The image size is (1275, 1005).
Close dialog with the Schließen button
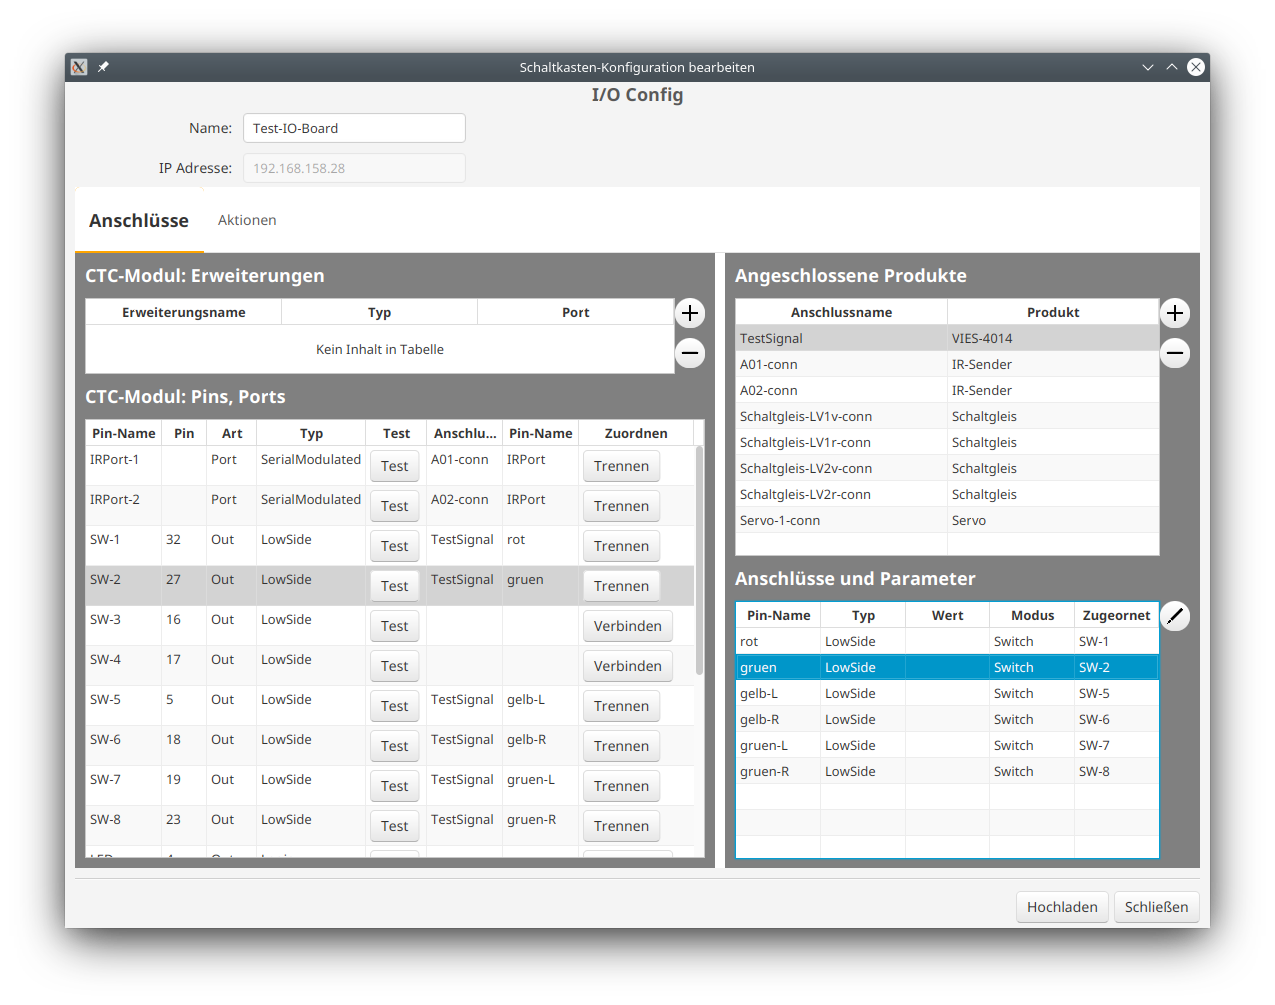pyautogui.click(x=1157, y=907)
